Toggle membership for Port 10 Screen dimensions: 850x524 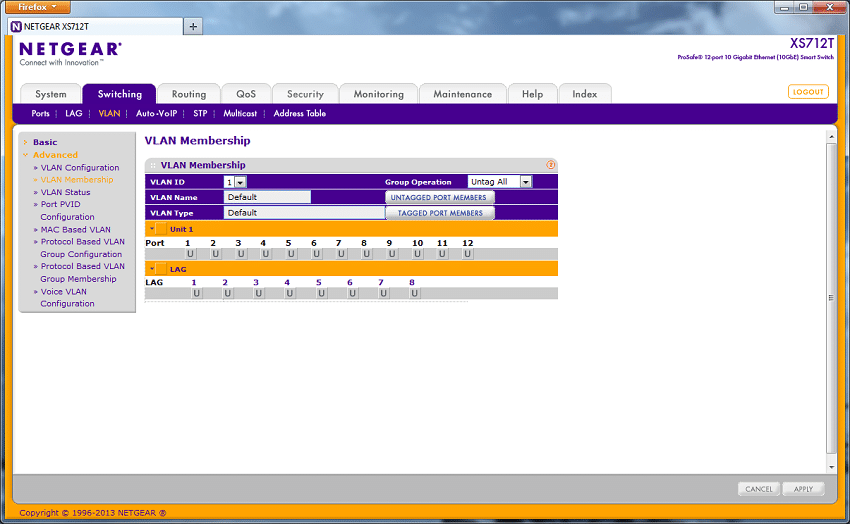click(417, 254)
